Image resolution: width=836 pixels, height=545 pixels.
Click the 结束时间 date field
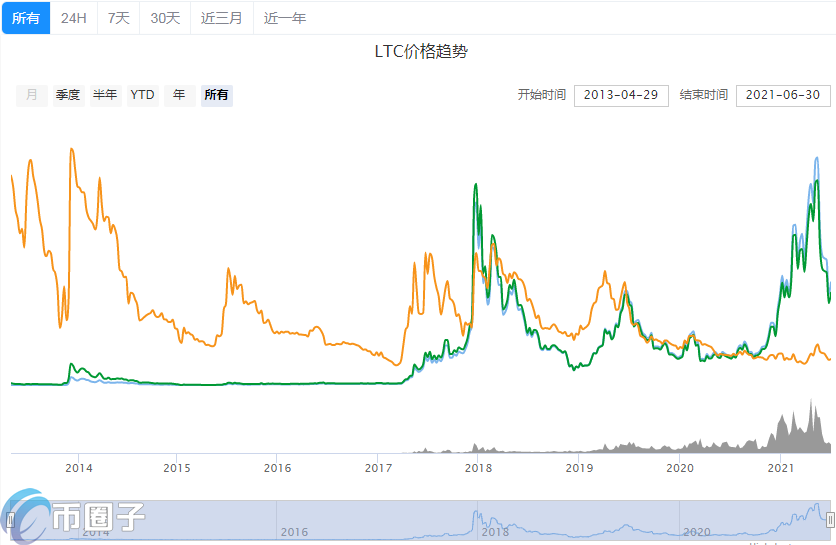783,95
